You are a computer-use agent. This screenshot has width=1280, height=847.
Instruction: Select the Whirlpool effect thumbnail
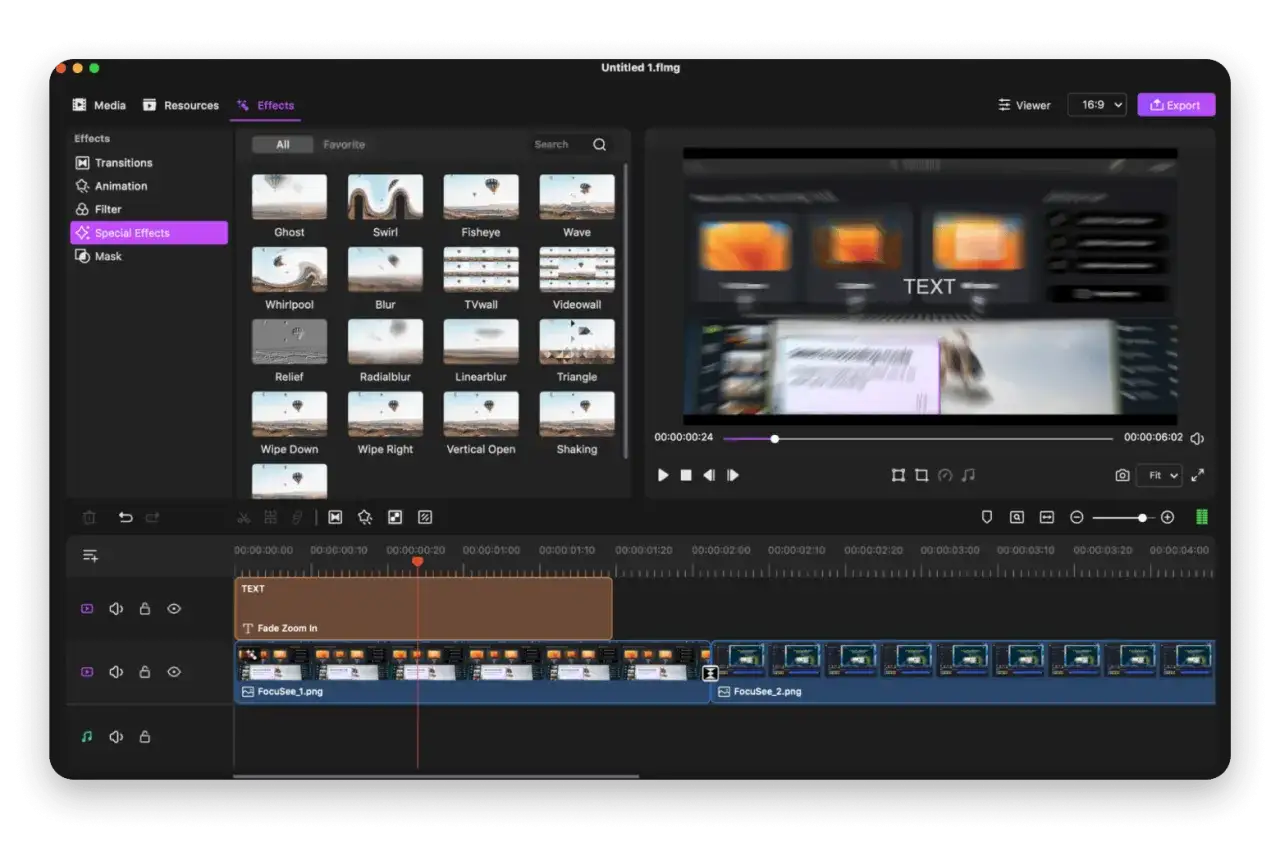289,270
